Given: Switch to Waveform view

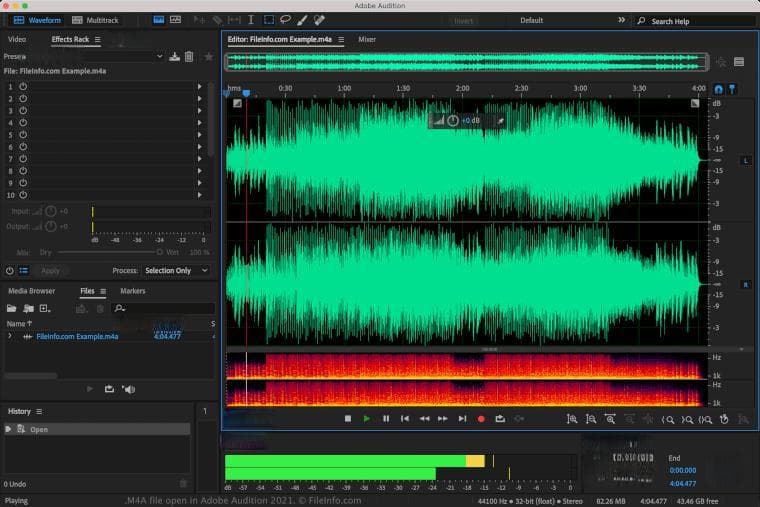Looking at the screenshot, I should pos(37,20).
